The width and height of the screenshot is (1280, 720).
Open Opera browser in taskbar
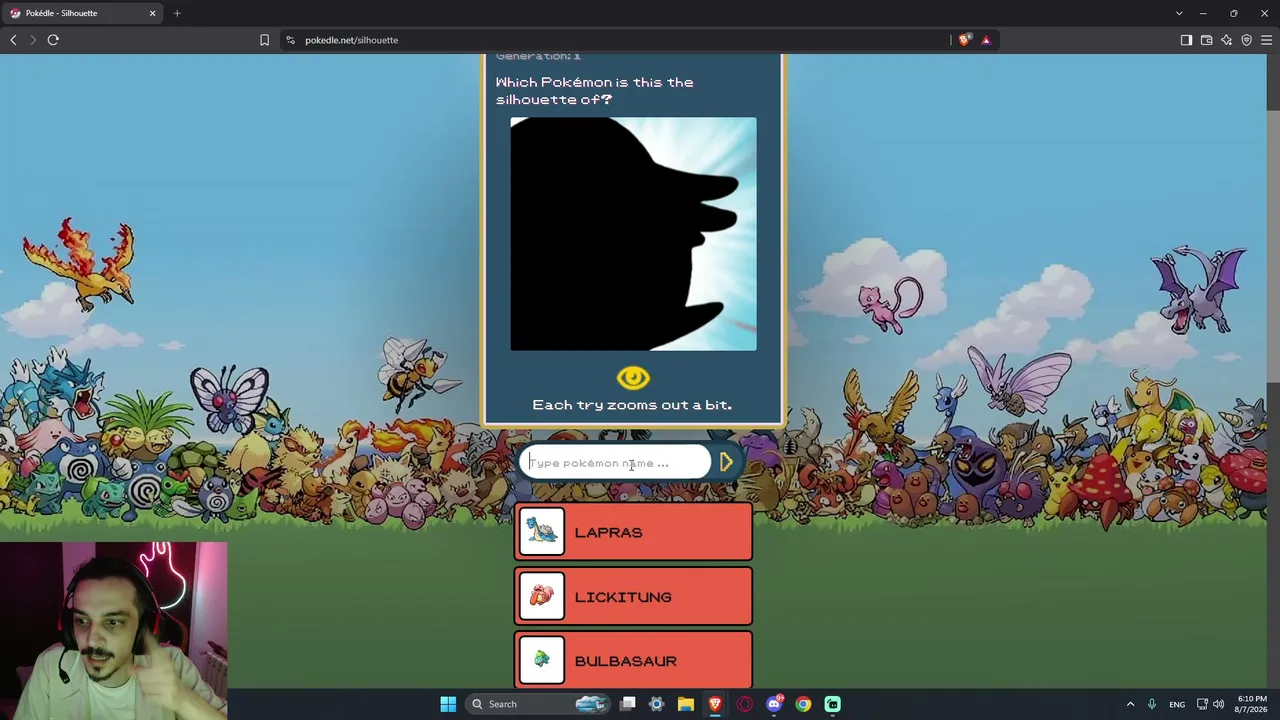coord(744,704)
